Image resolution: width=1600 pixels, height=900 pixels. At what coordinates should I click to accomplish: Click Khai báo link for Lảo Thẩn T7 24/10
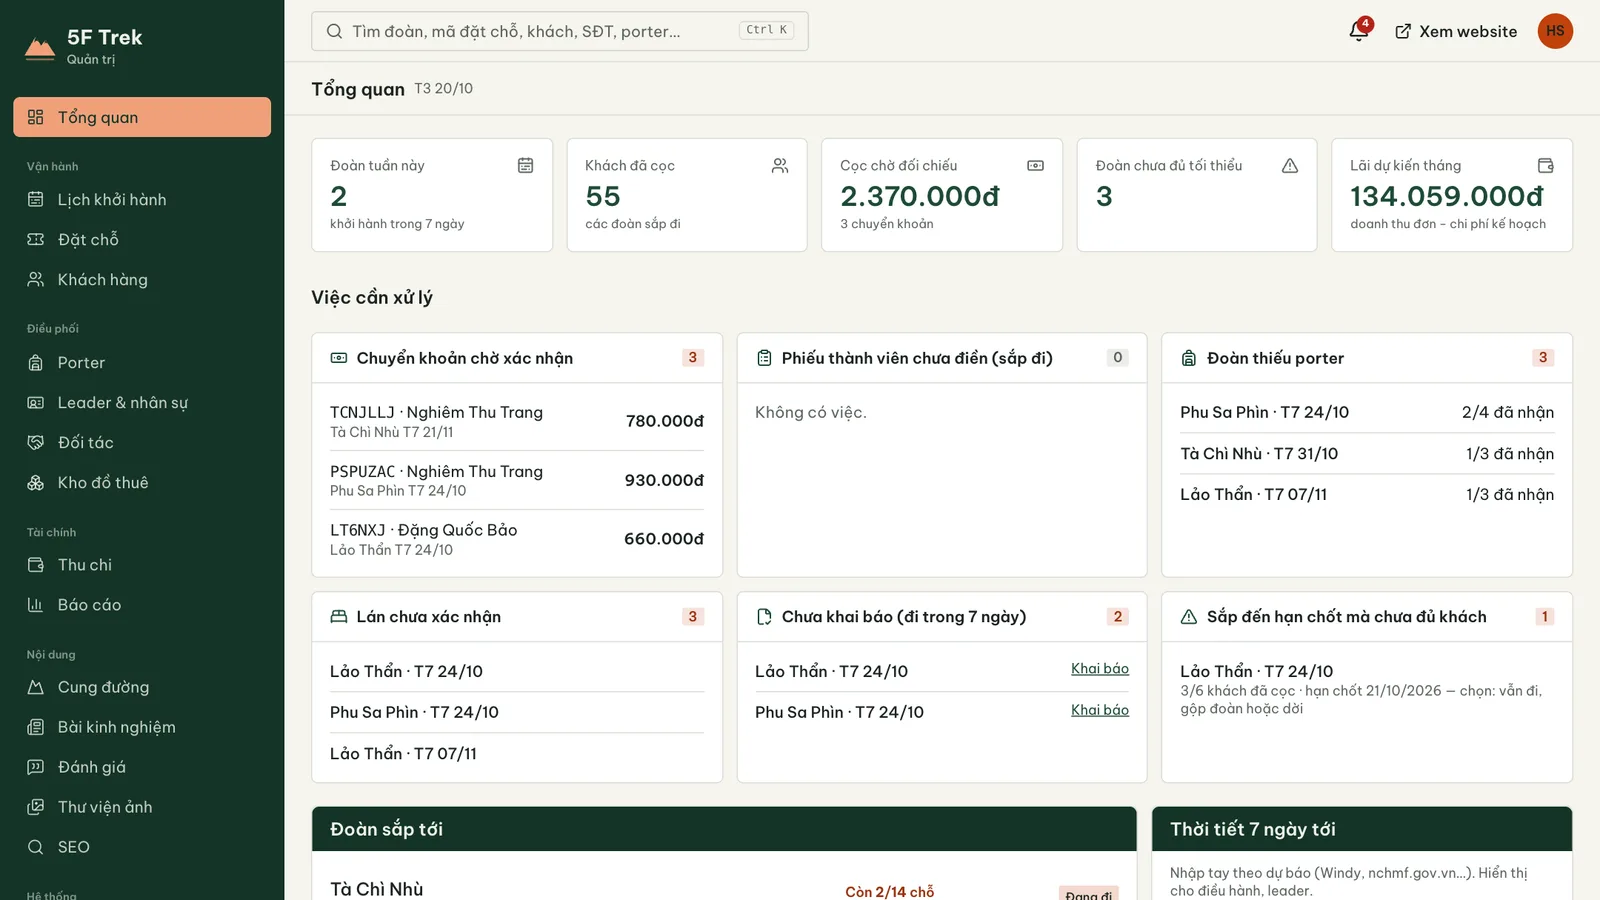tap(1100, 669)
